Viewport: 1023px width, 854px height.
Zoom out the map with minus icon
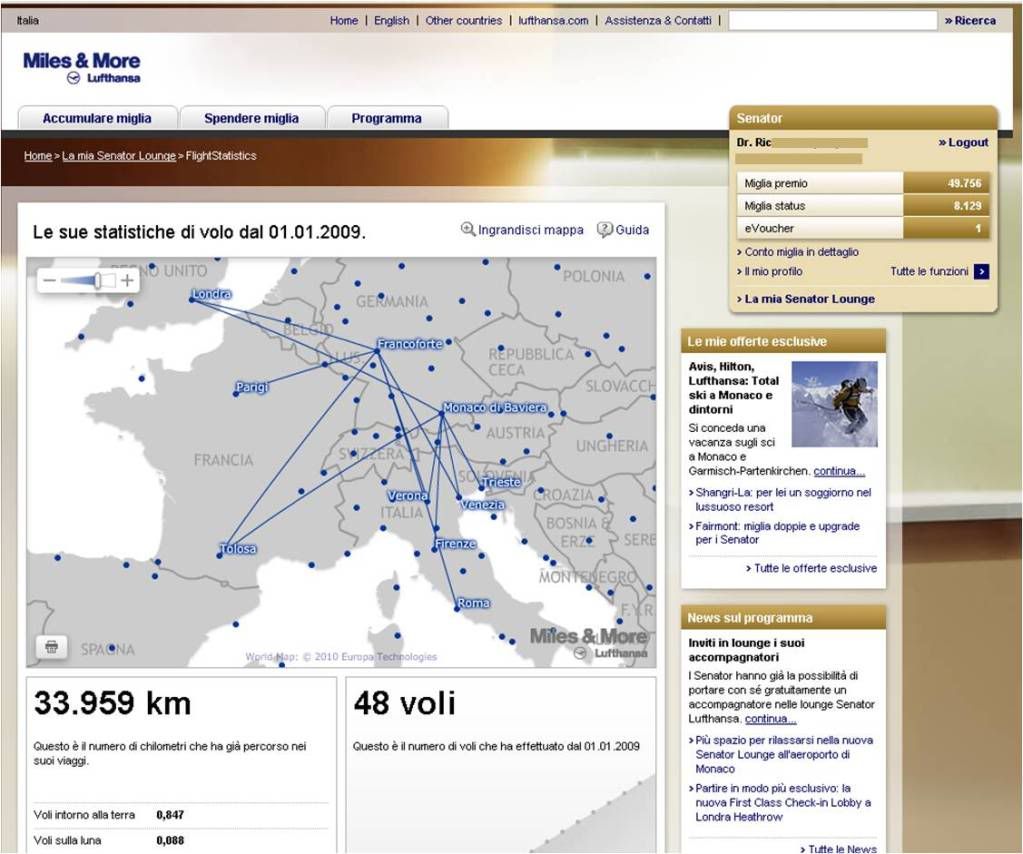(50, 281)
